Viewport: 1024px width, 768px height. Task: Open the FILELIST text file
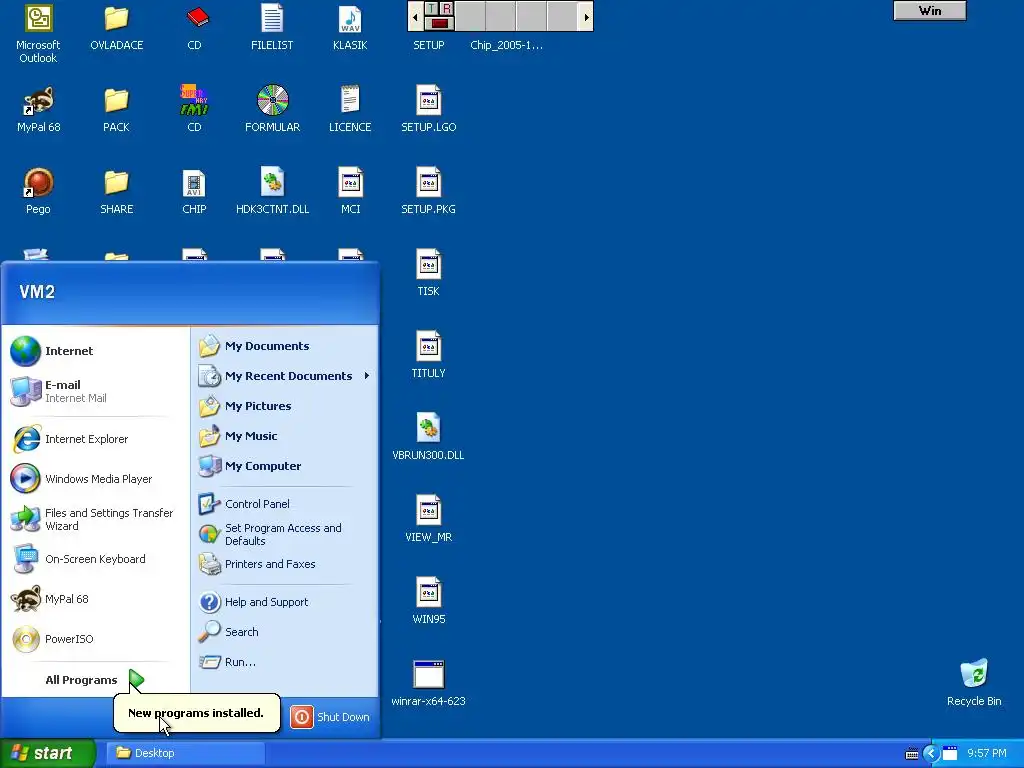point(272,29)
